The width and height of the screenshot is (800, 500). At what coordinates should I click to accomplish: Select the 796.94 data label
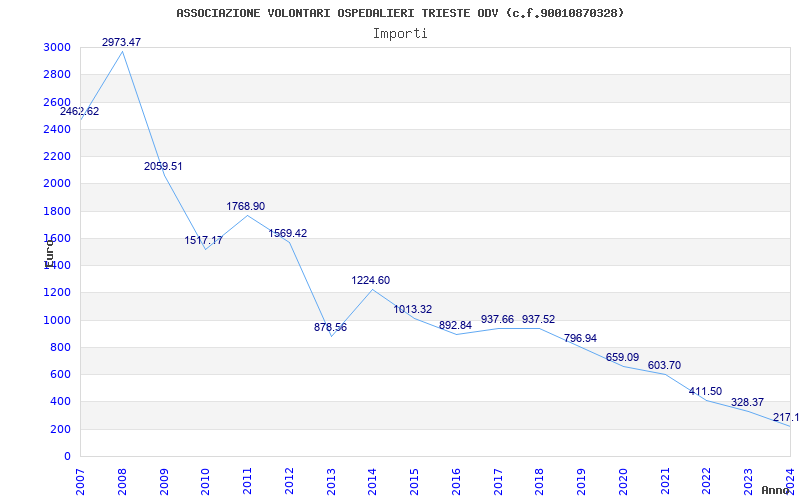coord(580,338)
